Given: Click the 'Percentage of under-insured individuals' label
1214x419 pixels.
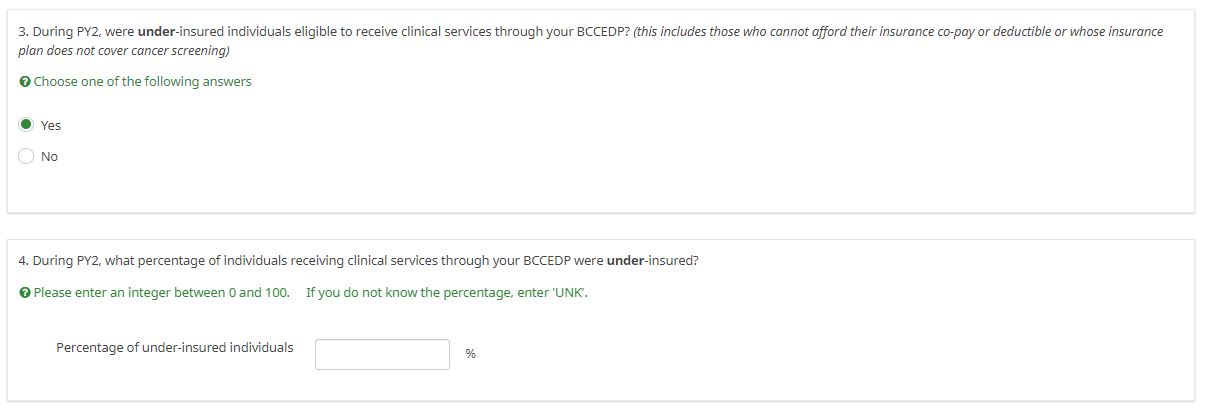Looking at the screenshot, I should [175, 348].
